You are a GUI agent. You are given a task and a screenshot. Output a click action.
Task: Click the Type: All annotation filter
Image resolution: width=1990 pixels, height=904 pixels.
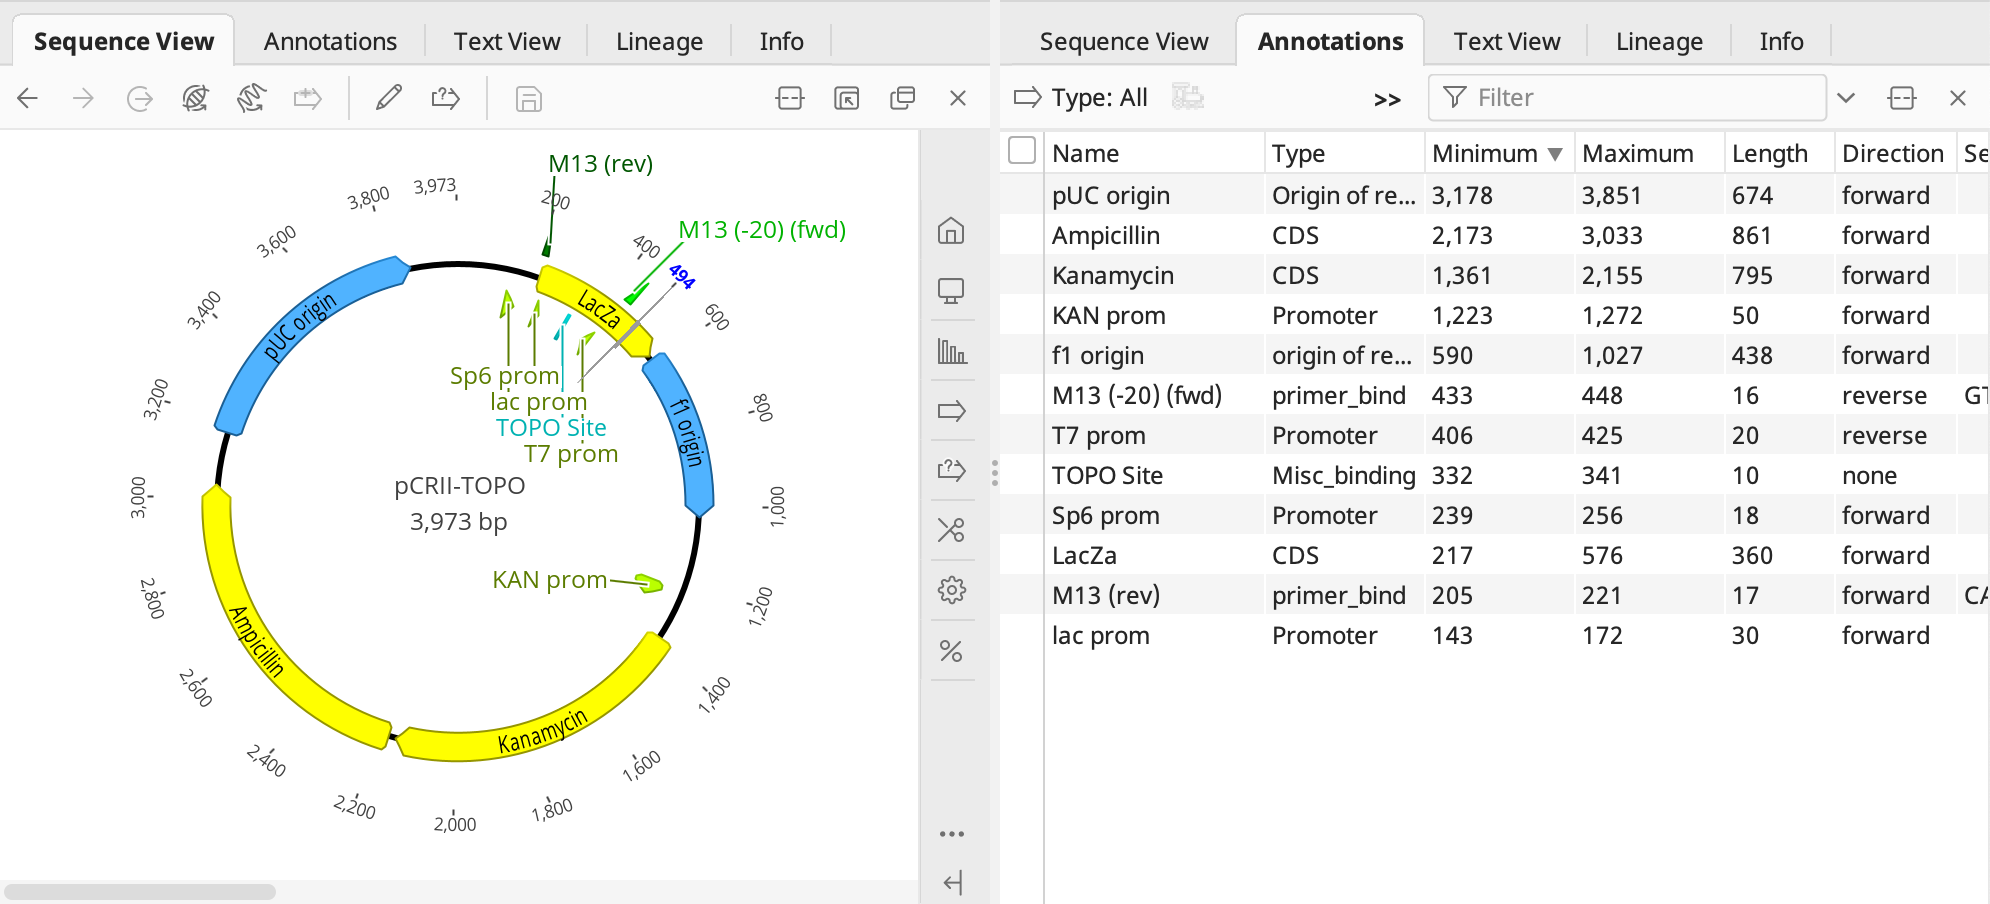click(x=1081, y=98)
